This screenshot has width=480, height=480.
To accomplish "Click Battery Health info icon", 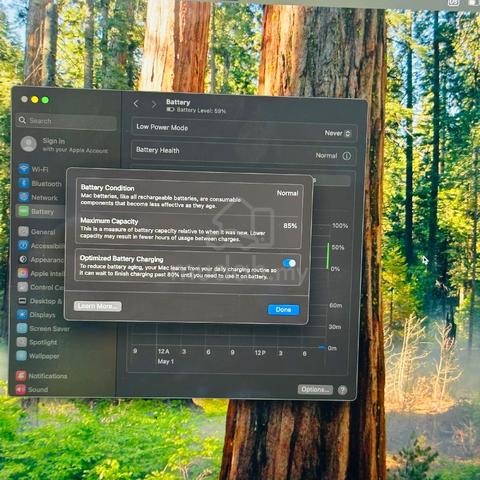I will click(347, 156).
